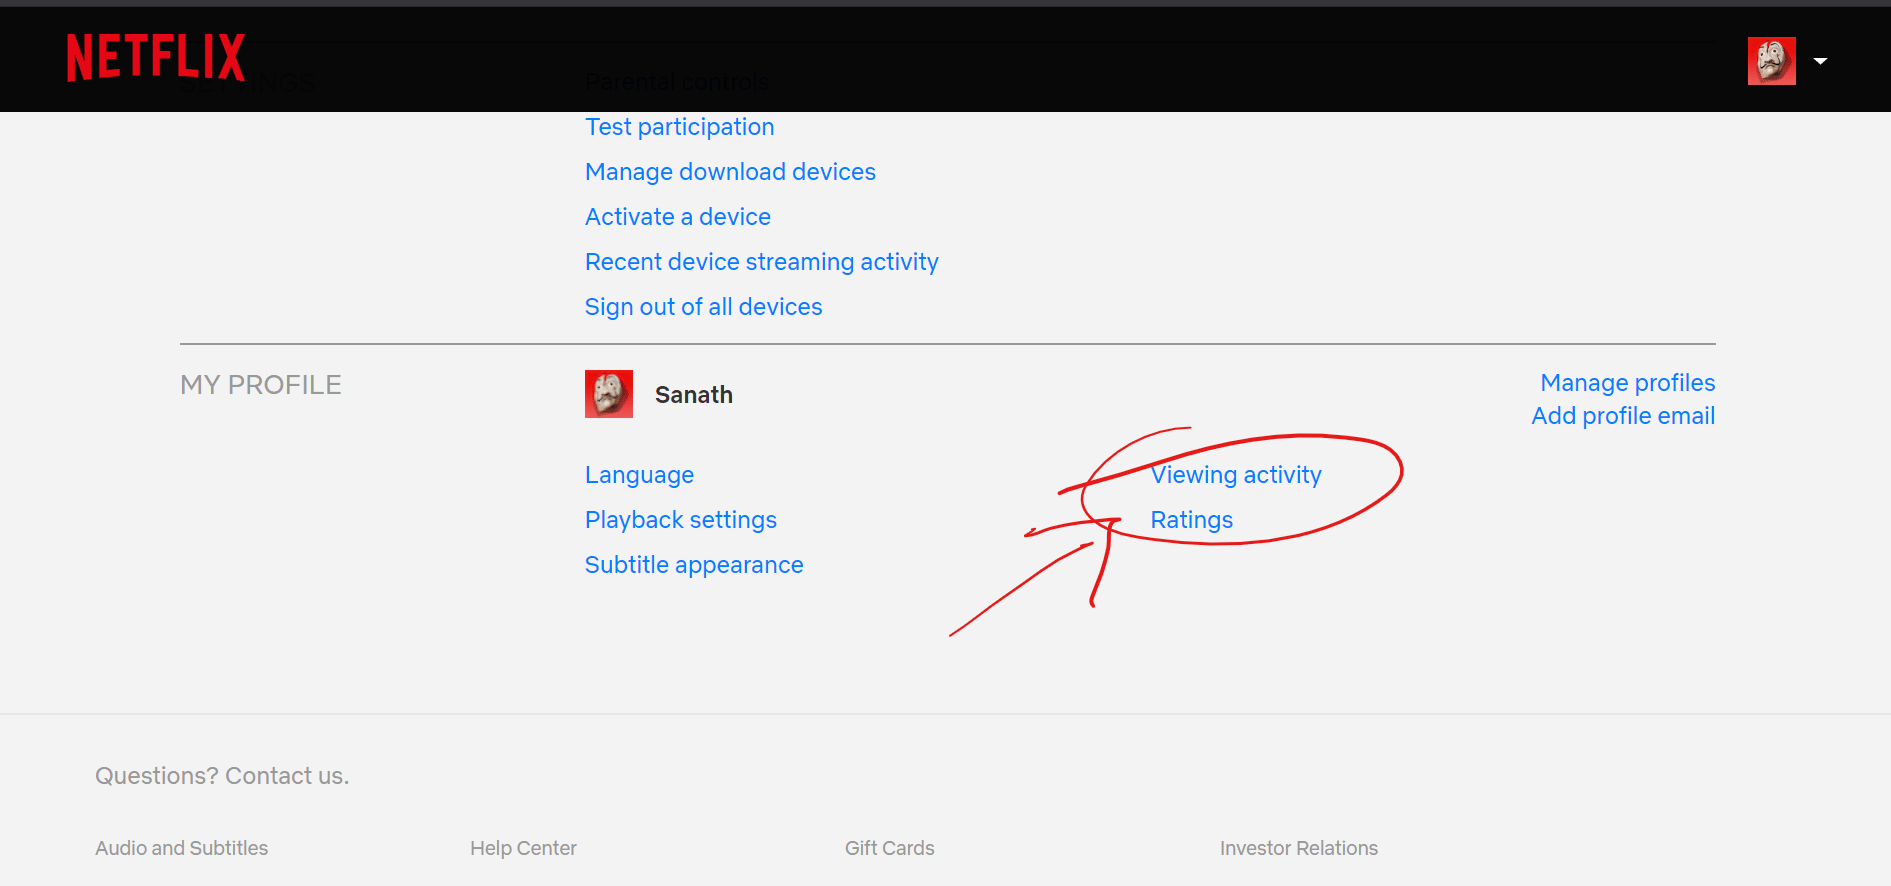
Task: Click the Sanath profile name
Action: 693,395
